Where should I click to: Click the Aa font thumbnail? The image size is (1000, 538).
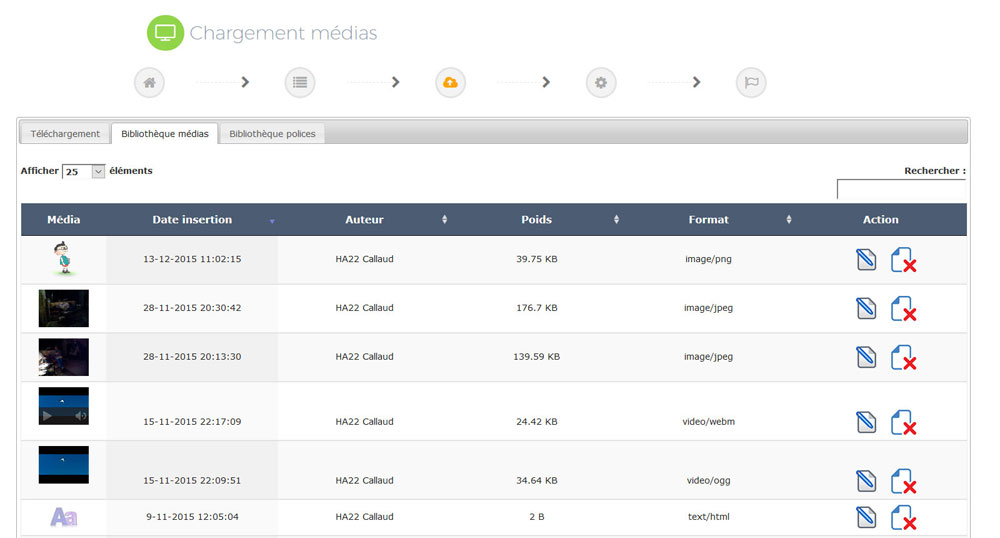click(64, 516)
